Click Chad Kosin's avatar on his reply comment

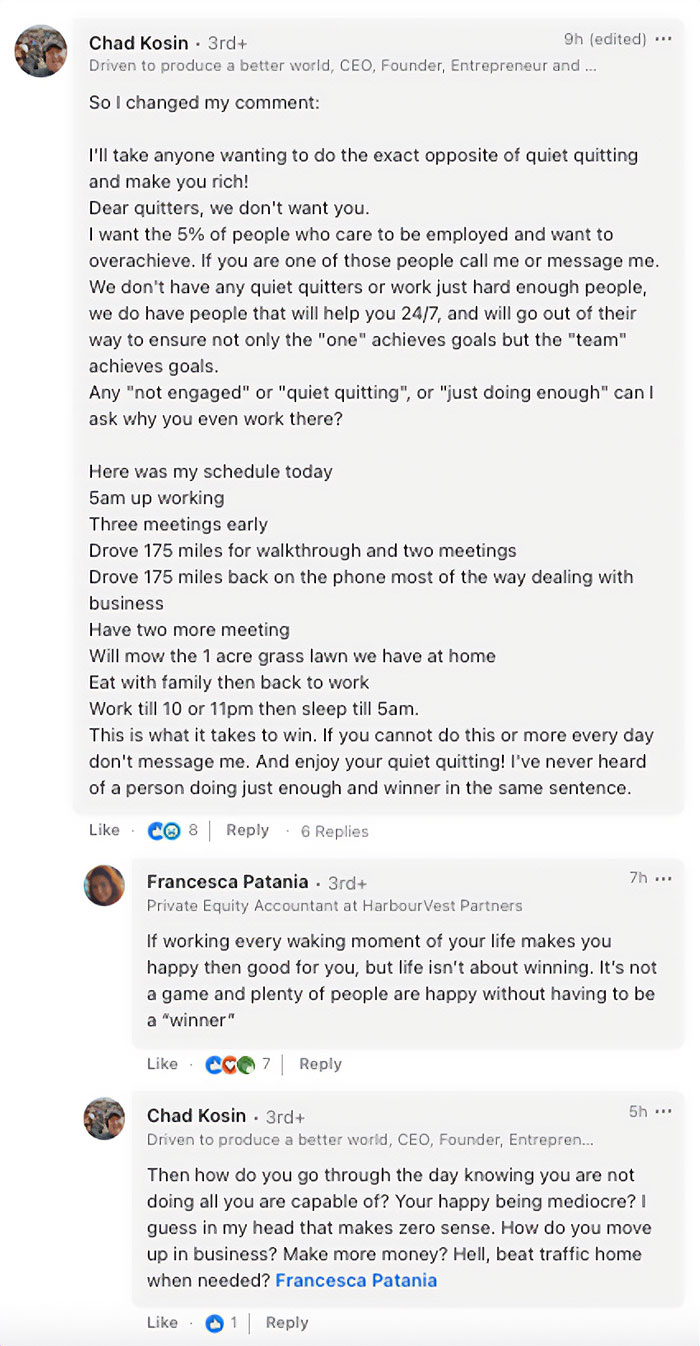click(104, 1119)
